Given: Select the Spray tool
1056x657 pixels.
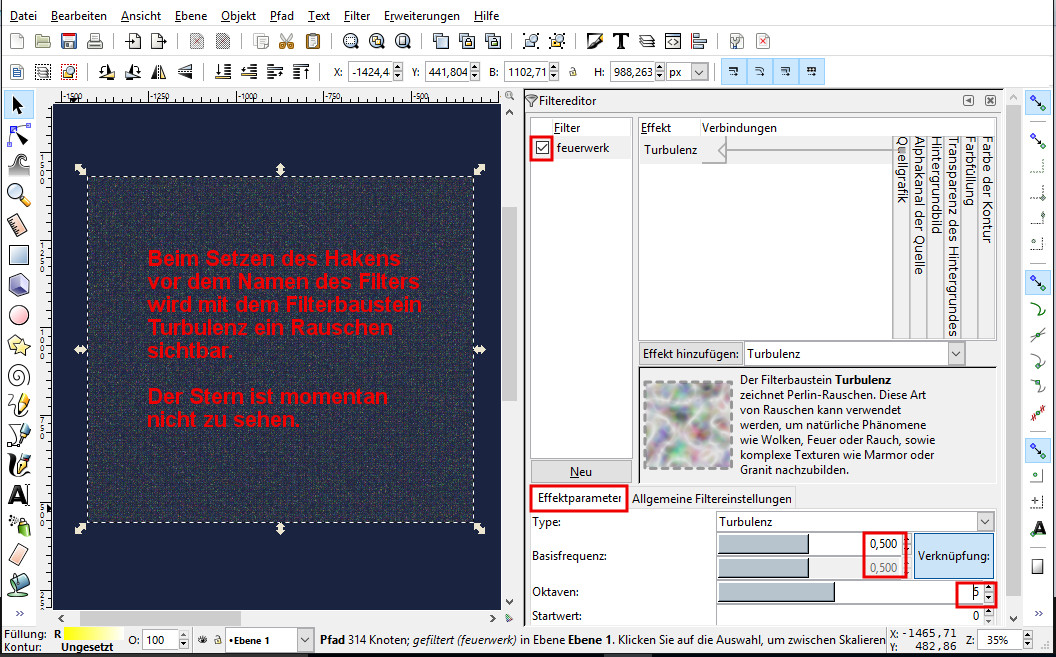Looking at the screenshot, I should point(18,524).
